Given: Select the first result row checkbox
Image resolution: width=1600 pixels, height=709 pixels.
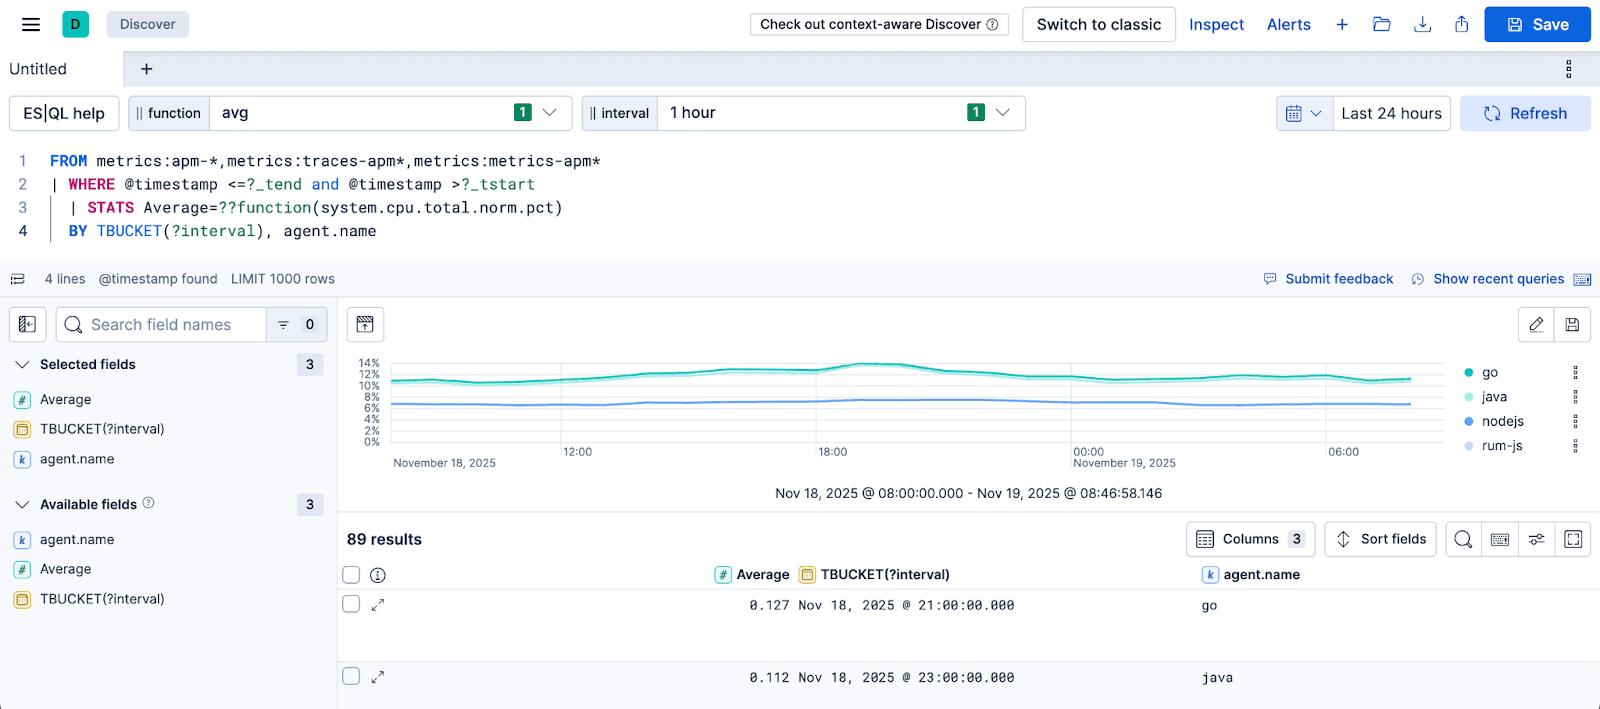Looking at the screenshot, I should pos(351,604).
